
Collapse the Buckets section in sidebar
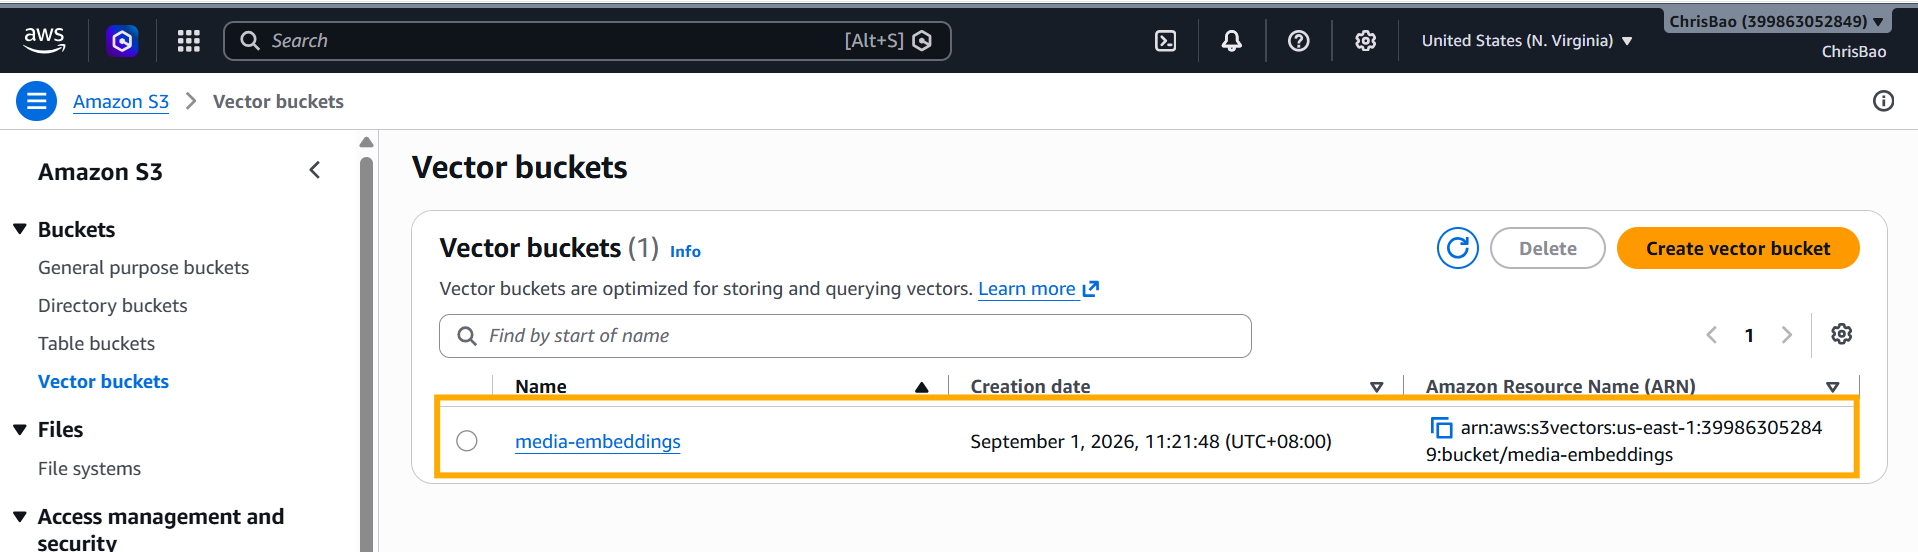pyautogui.click(x=20, y=229)
